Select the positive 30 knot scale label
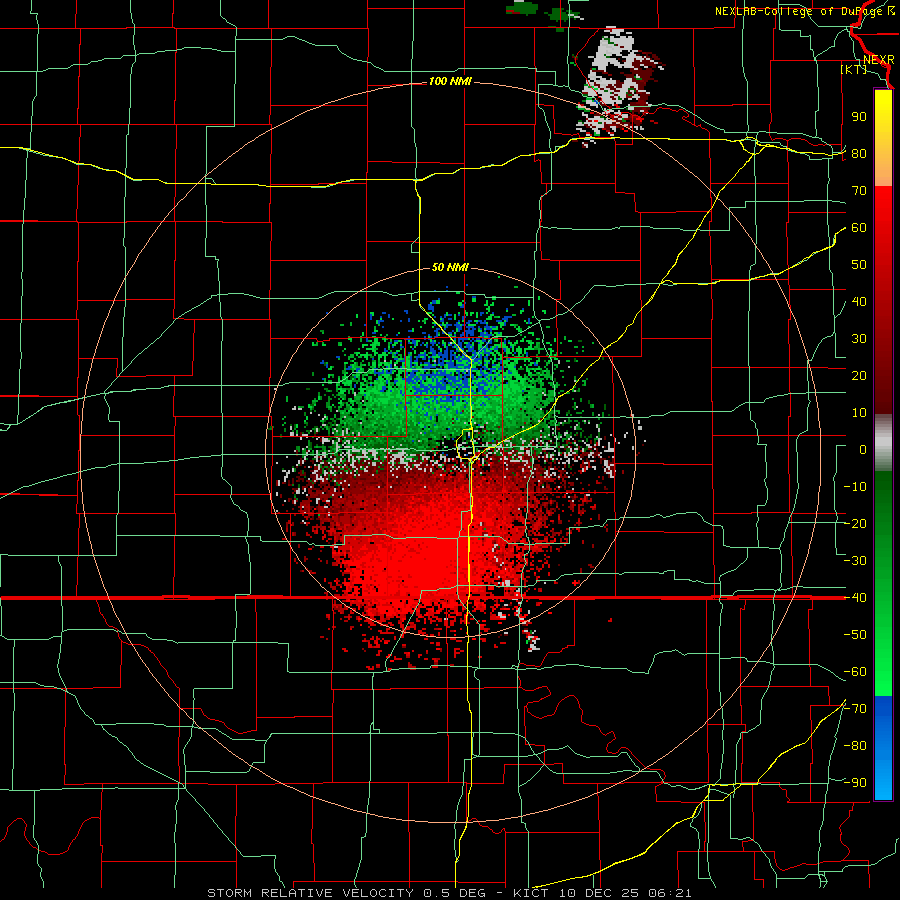The image size is (900, 900). pyautogui.click(x=859, y=339)
